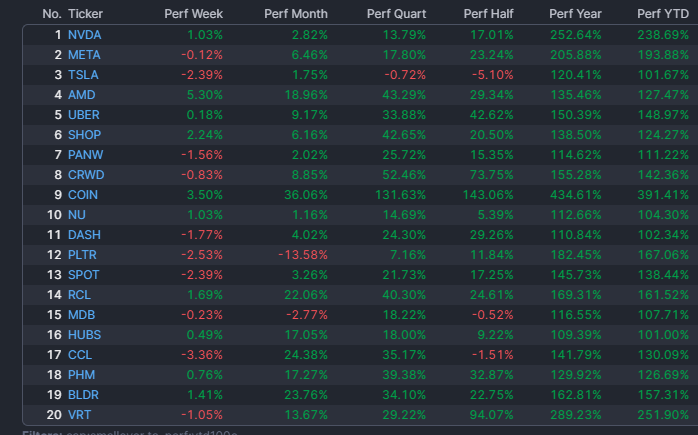This screenshot has height=435, width=698.
Task: Select MDB's Perf Month value -2.77%
Action: point(307,315)
